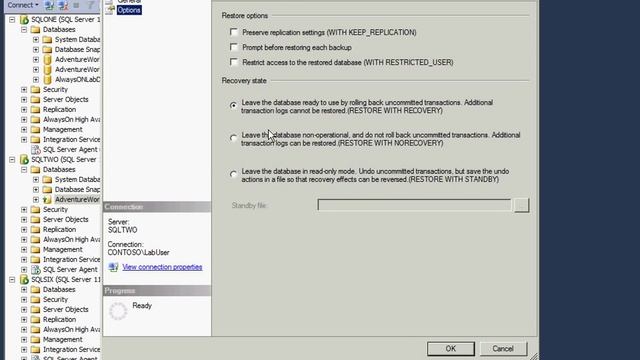Image resolution: width=640 pixels, height=360 pixels.
Task: Select the Integration Service label under SQLTWO
Action: (x=71, y=260)
